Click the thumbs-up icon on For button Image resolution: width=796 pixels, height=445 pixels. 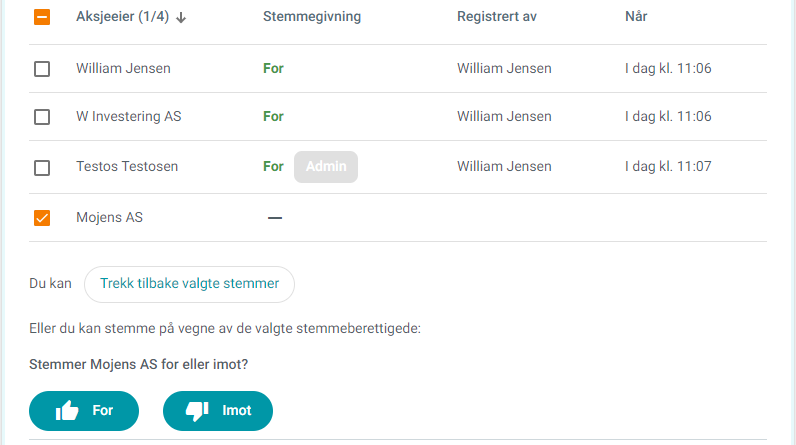tap(67, 410)
